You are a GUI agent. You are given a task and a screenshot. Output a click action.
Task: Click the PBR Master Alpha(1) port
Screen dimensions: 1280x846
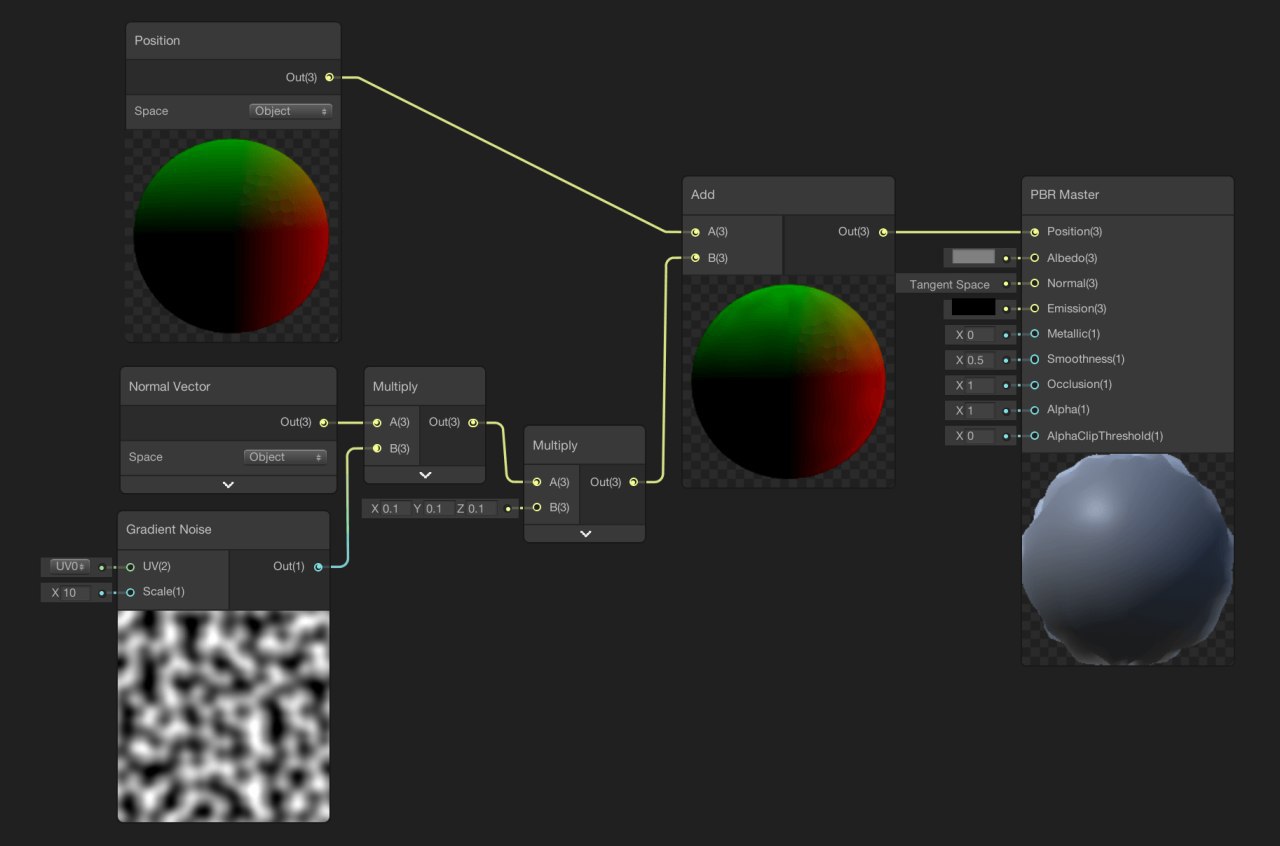pos(1034,409)
